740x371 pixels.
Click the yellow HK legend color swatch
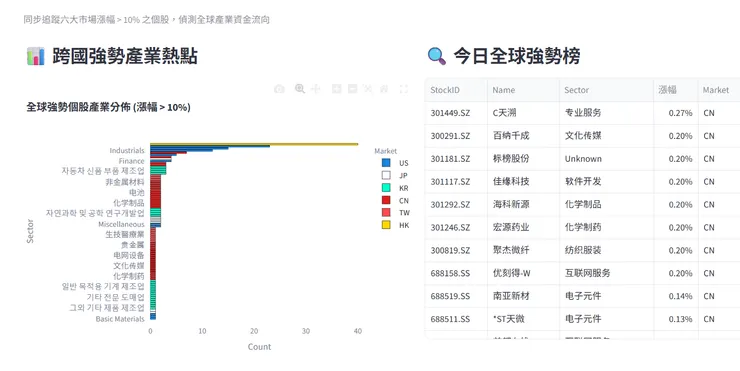[386, 225]
